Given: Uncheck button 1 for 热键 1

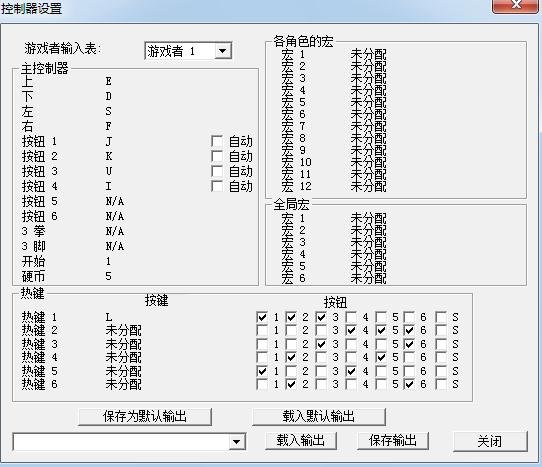Looking at the screenshot, I should (262, 317).
